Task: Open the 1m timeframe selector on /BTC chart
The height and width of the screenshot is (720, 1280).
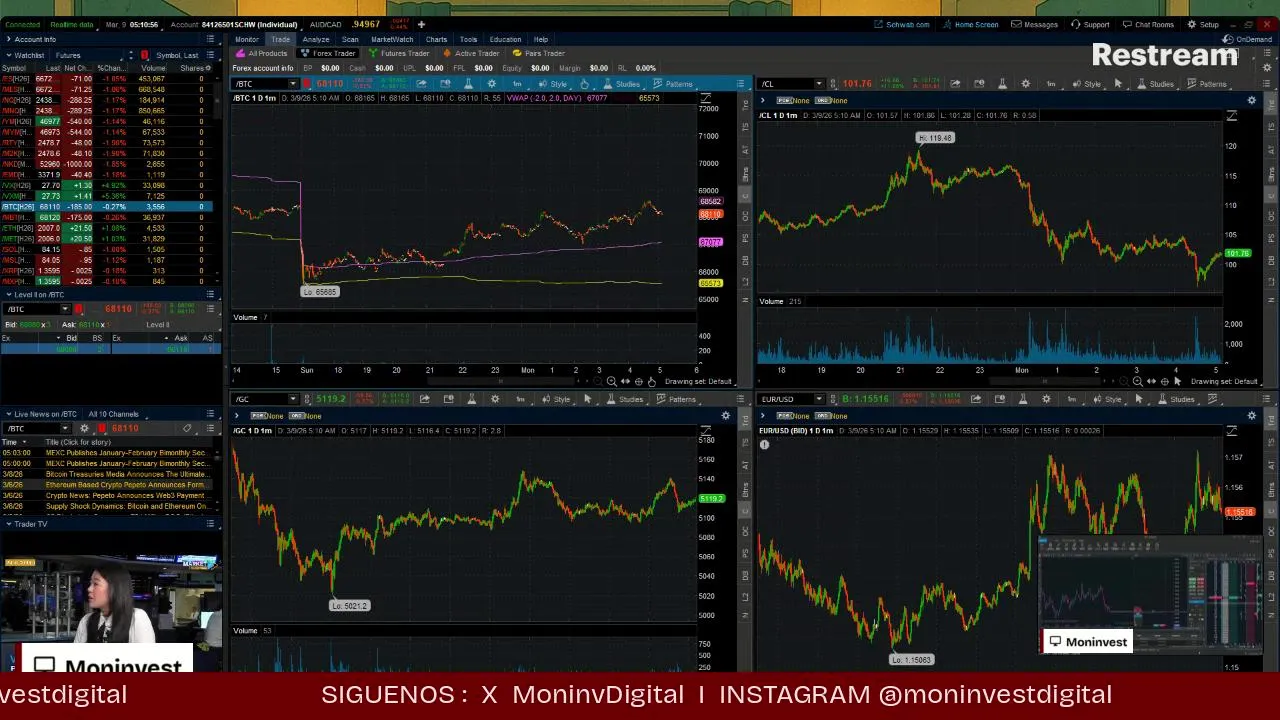Action: click(517, 84)
